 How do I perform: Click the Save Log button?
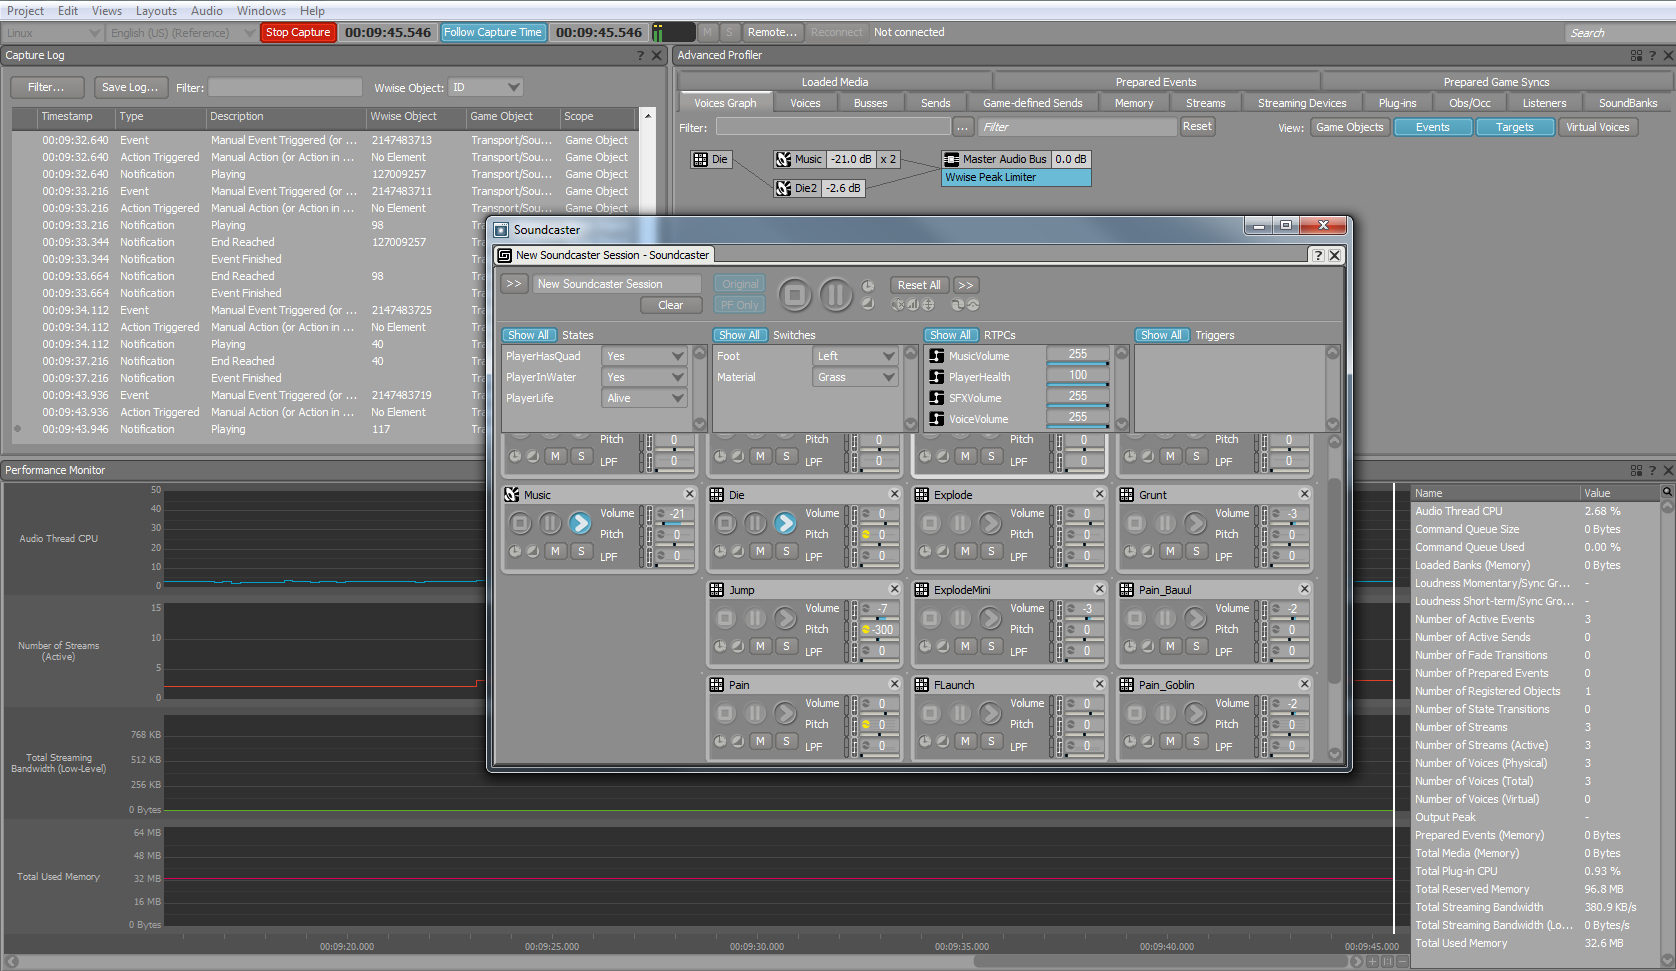[130, 87]
